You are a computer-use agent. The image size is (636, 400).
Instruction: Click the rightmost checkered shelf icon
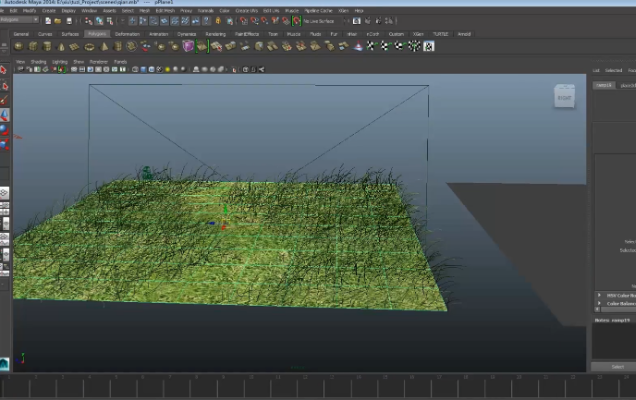tap(429, 46)
